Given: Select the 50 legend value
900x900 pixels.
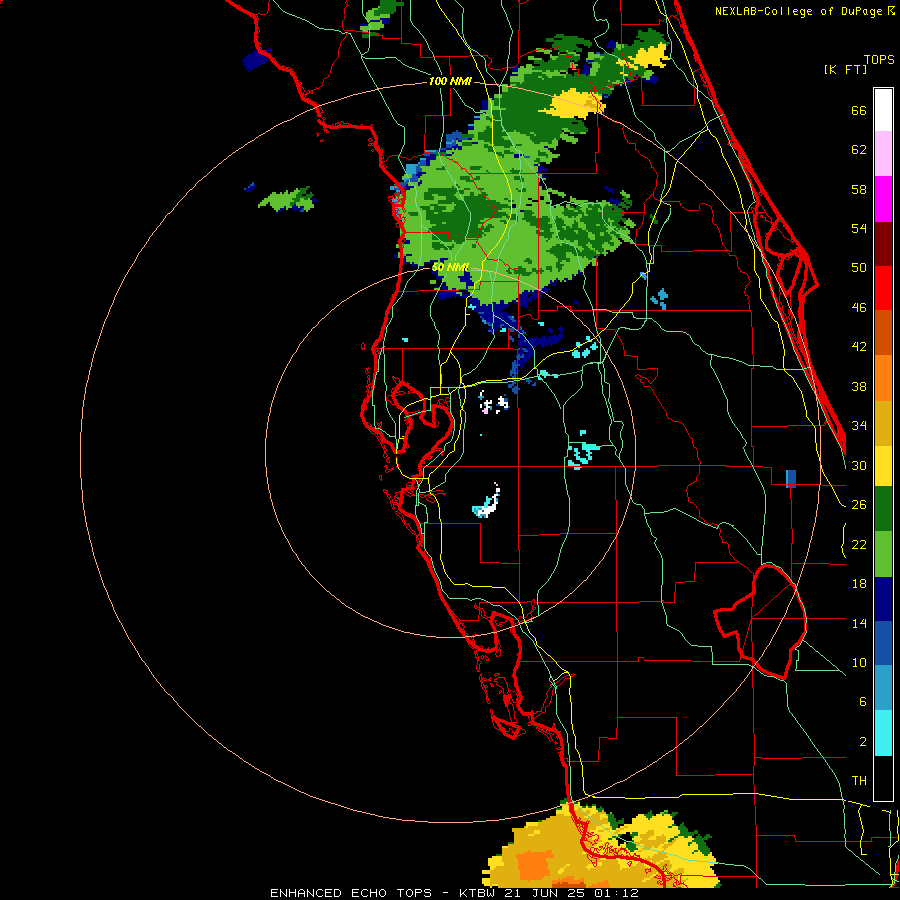Looking at the screenshot, I should pos(859,268).
